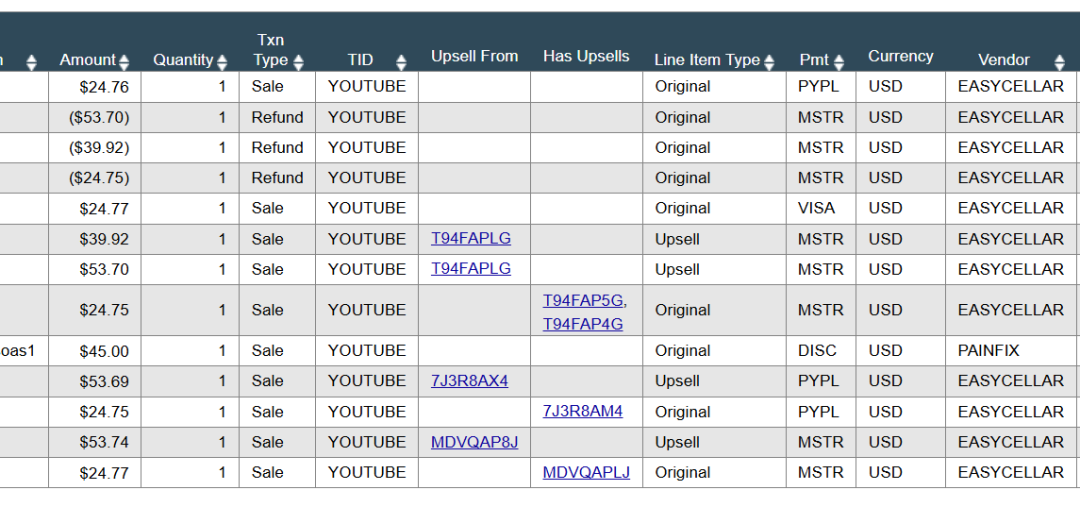Open T94FAPLG link in $53.70 sale row
Image resolution: width=1080 pixels, height=507 pixels.
(x=471, y=269)
